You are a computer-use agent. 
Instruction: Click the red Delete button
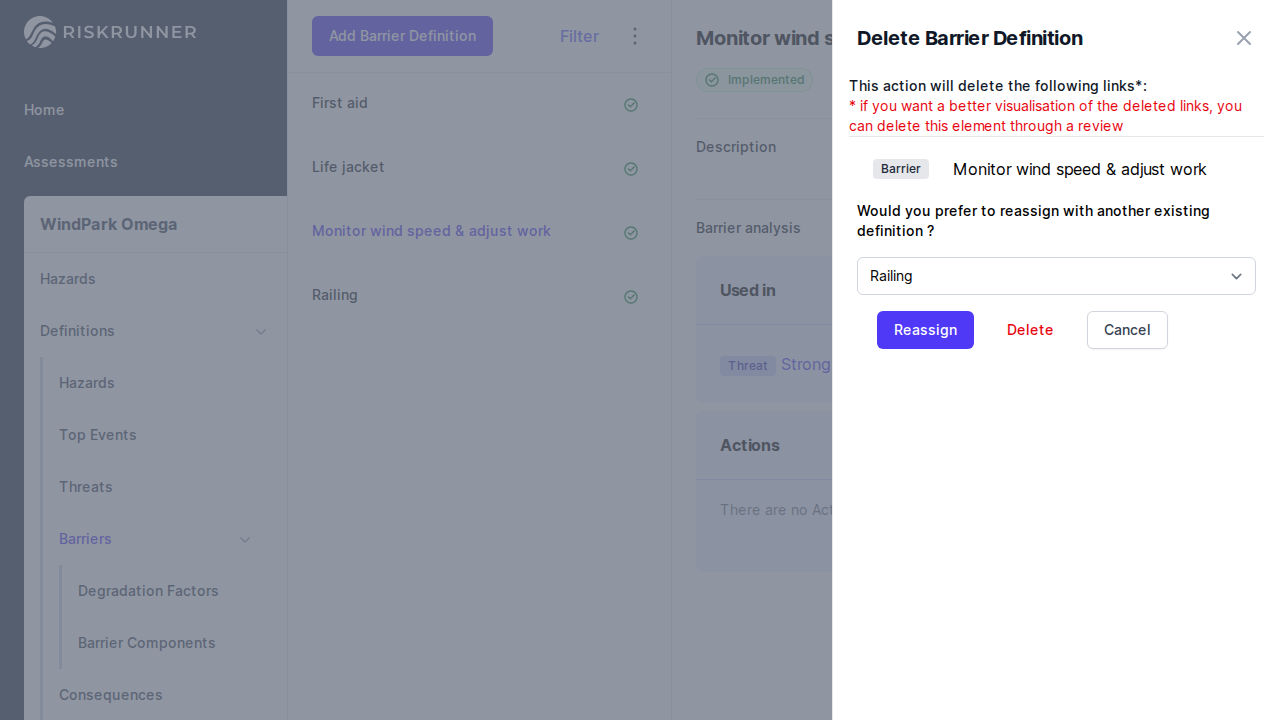[1029, 330]
